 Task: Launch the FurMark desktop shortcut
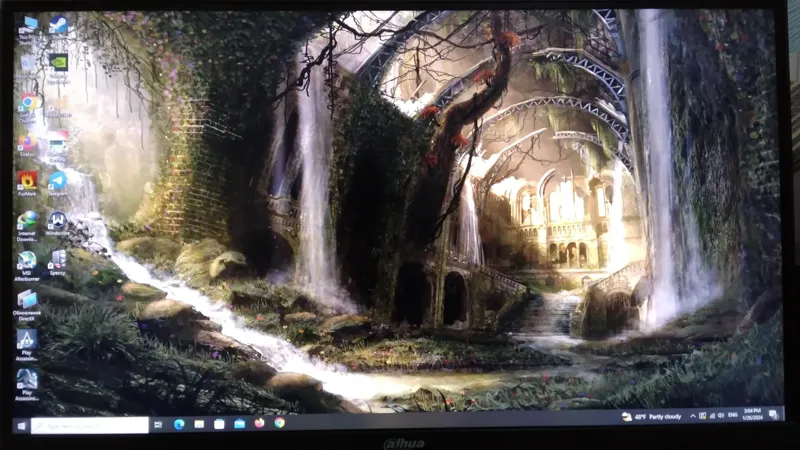point(27,182)
